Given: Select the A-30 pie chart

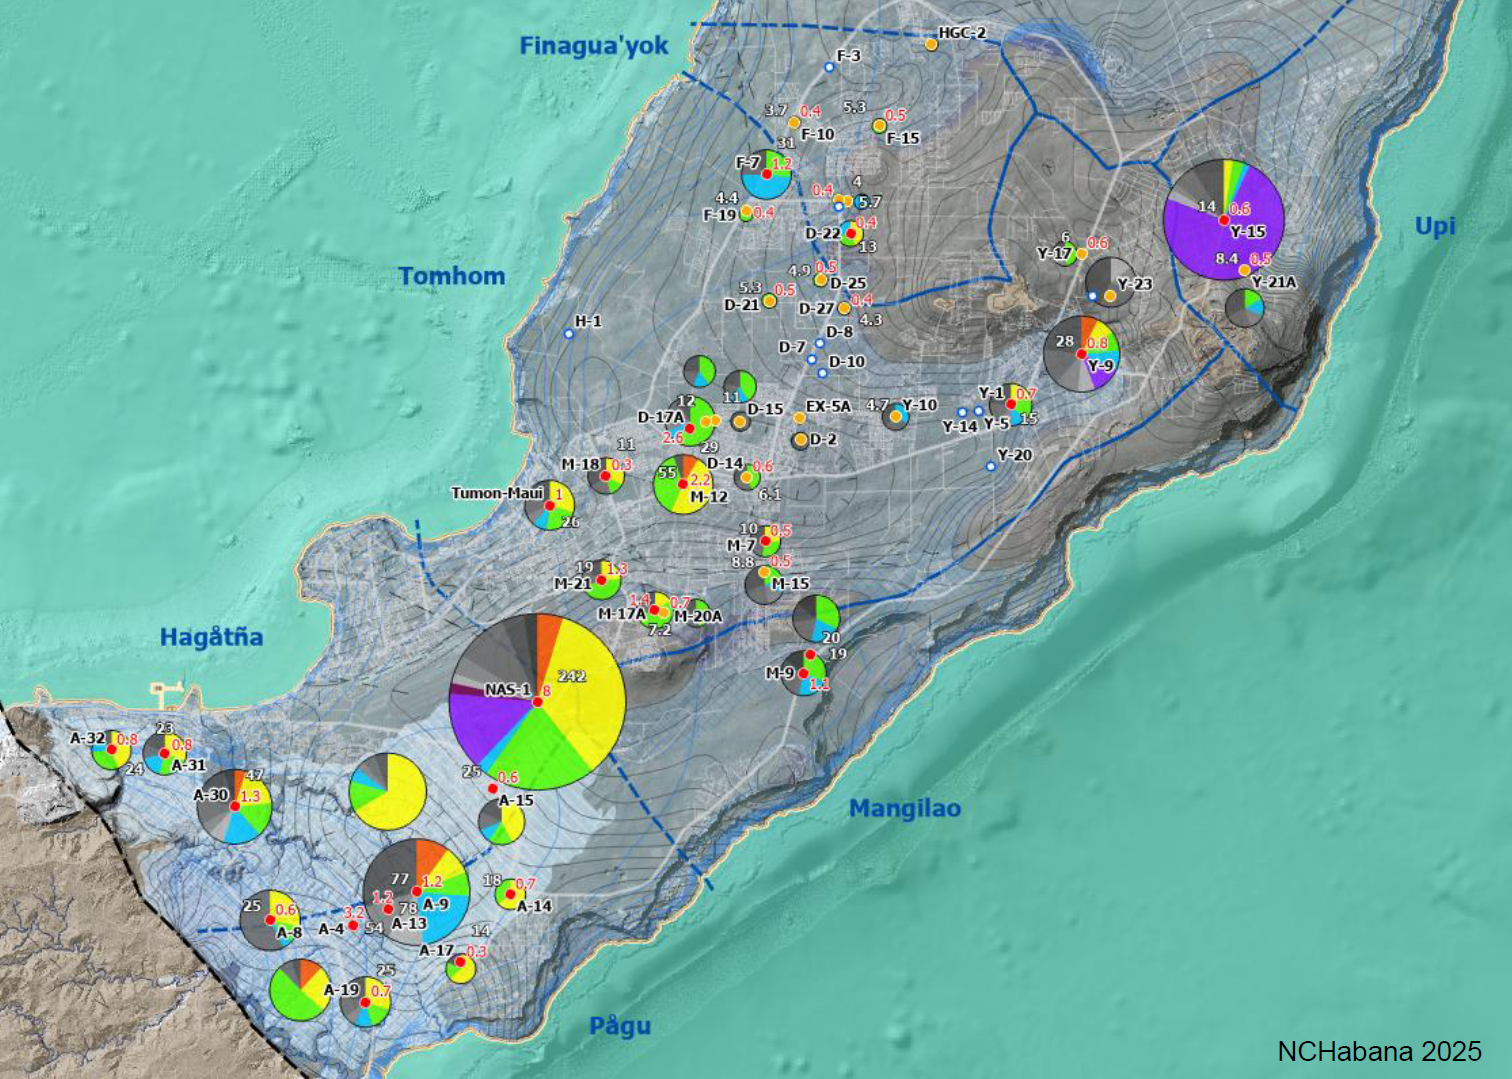Looking at the screenshot, I should pos(234,806).
